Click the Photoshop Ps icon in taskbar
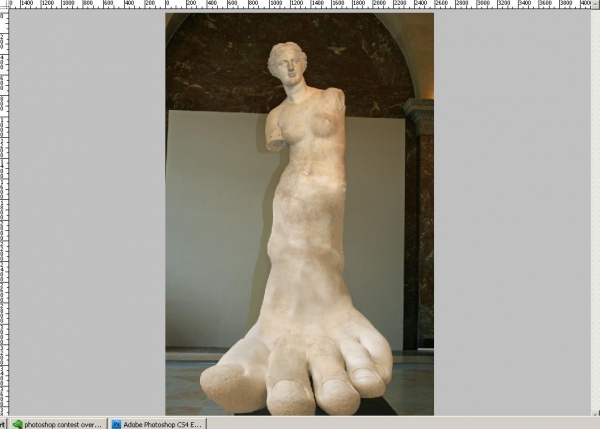Viewport: 600px width, 429px height. [116, 424]
